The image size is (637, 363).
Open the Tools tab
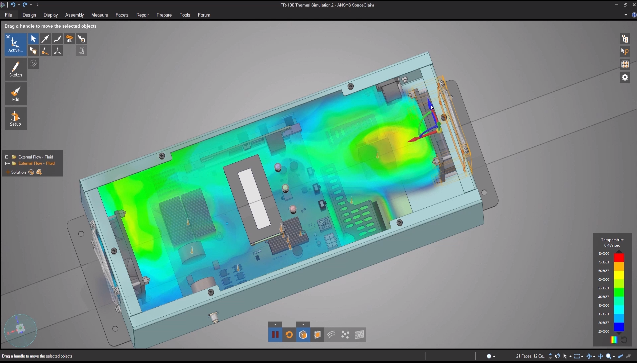click(x=185, y=15)
